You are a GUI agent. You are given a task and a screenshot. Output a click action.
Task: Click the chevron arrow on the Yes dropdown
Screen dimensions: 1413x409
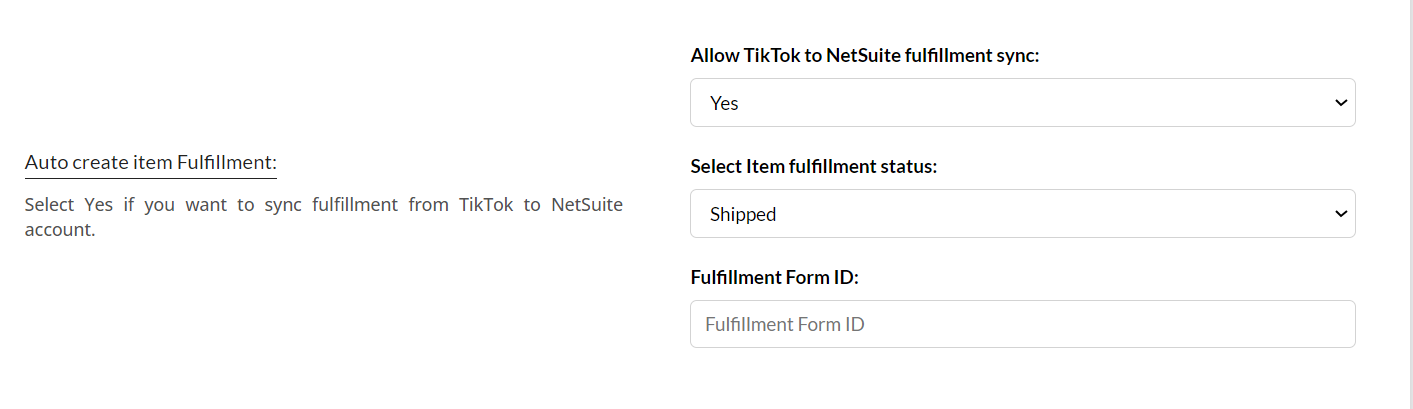(x=1341, y=103)
